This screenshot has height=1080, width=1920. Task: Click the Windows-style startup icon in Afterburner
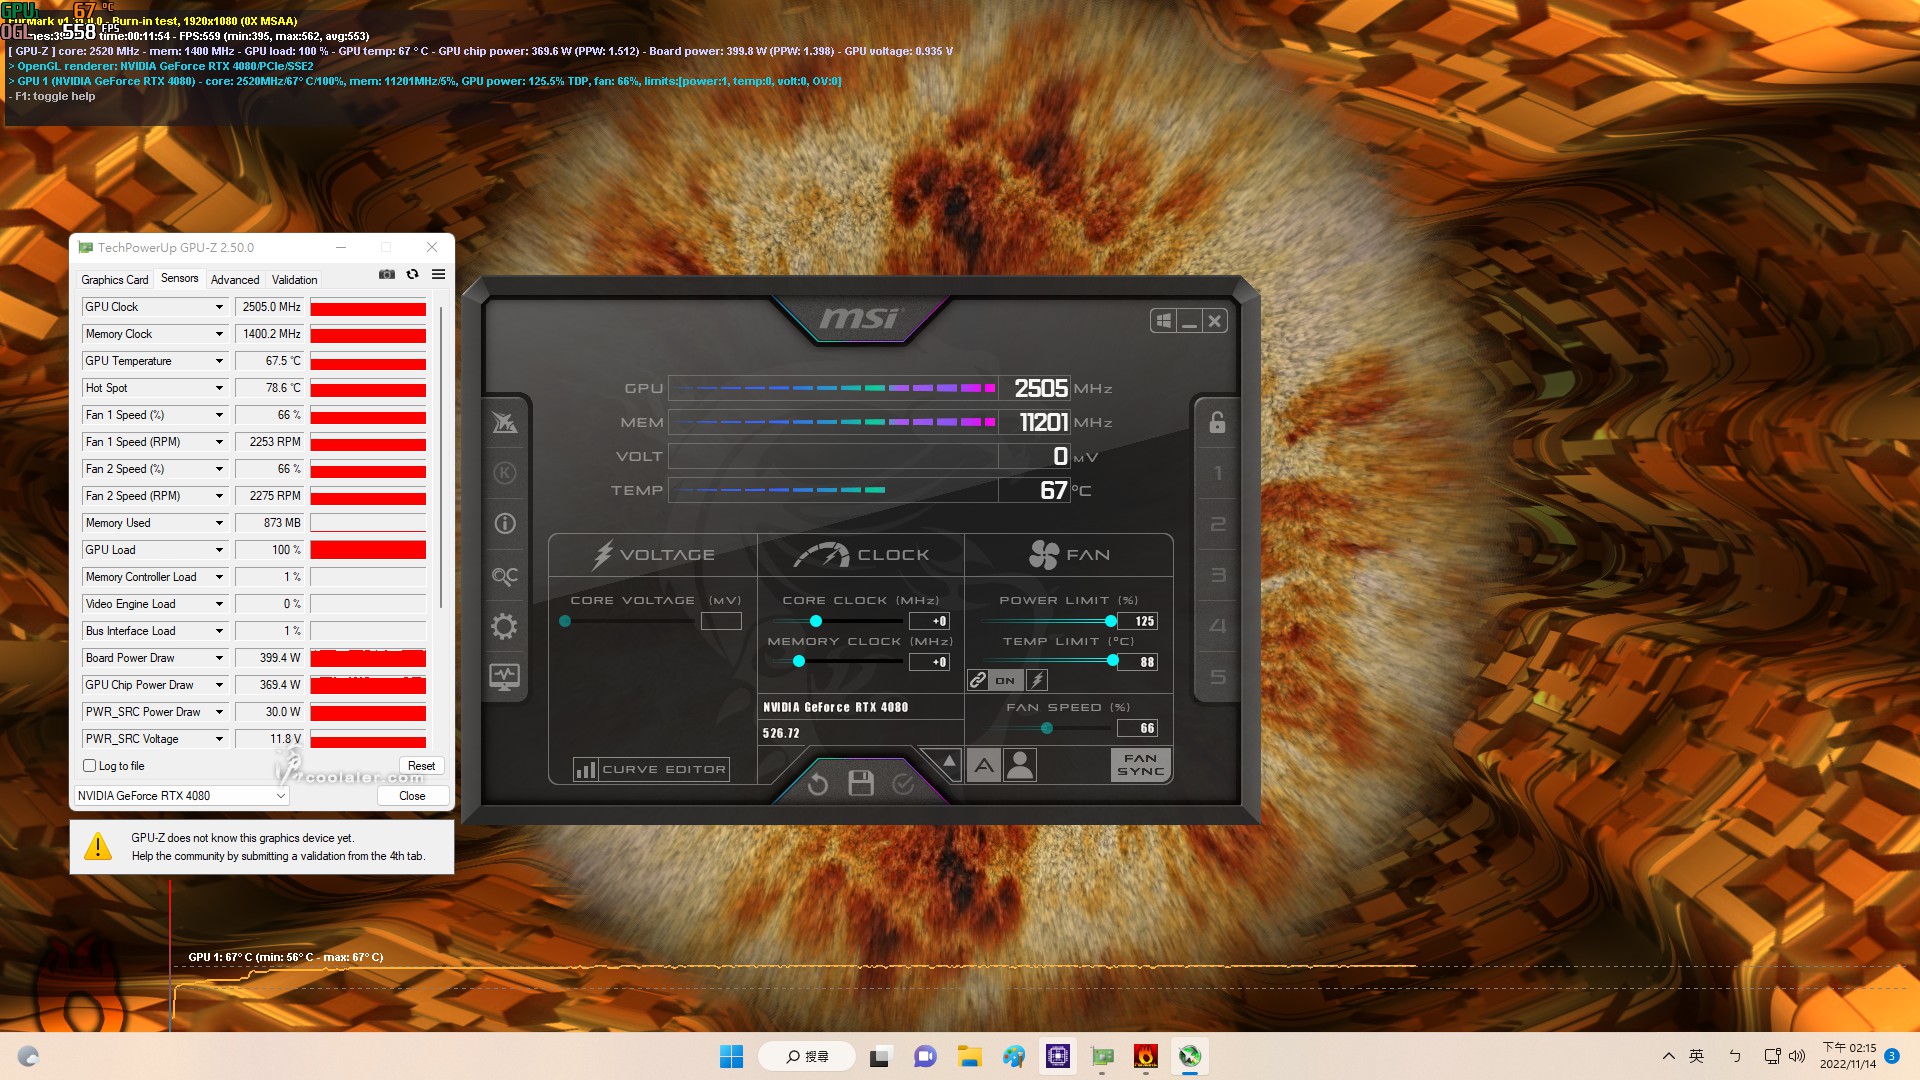[1163, 321]
